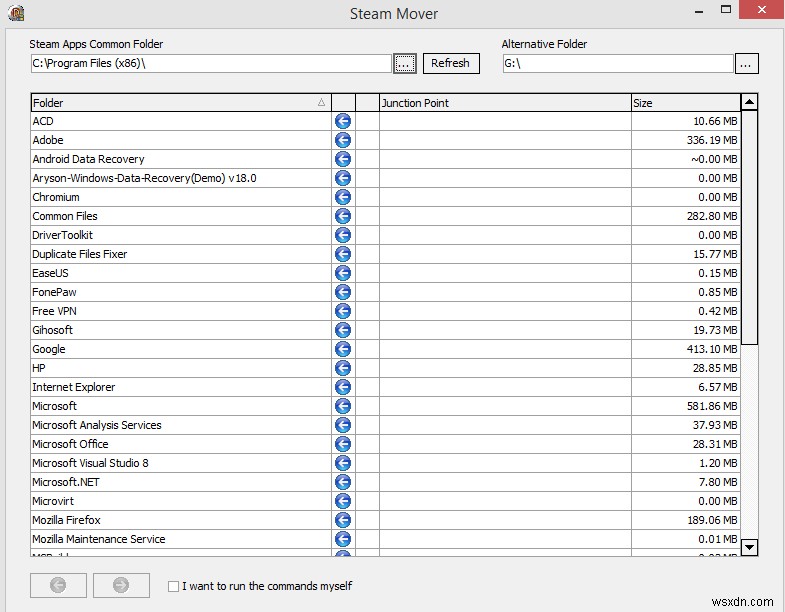Click blue arrow for Microsoft Analysis Services
The width and height of the screenshot is (785, 612).
coord(343,425)
